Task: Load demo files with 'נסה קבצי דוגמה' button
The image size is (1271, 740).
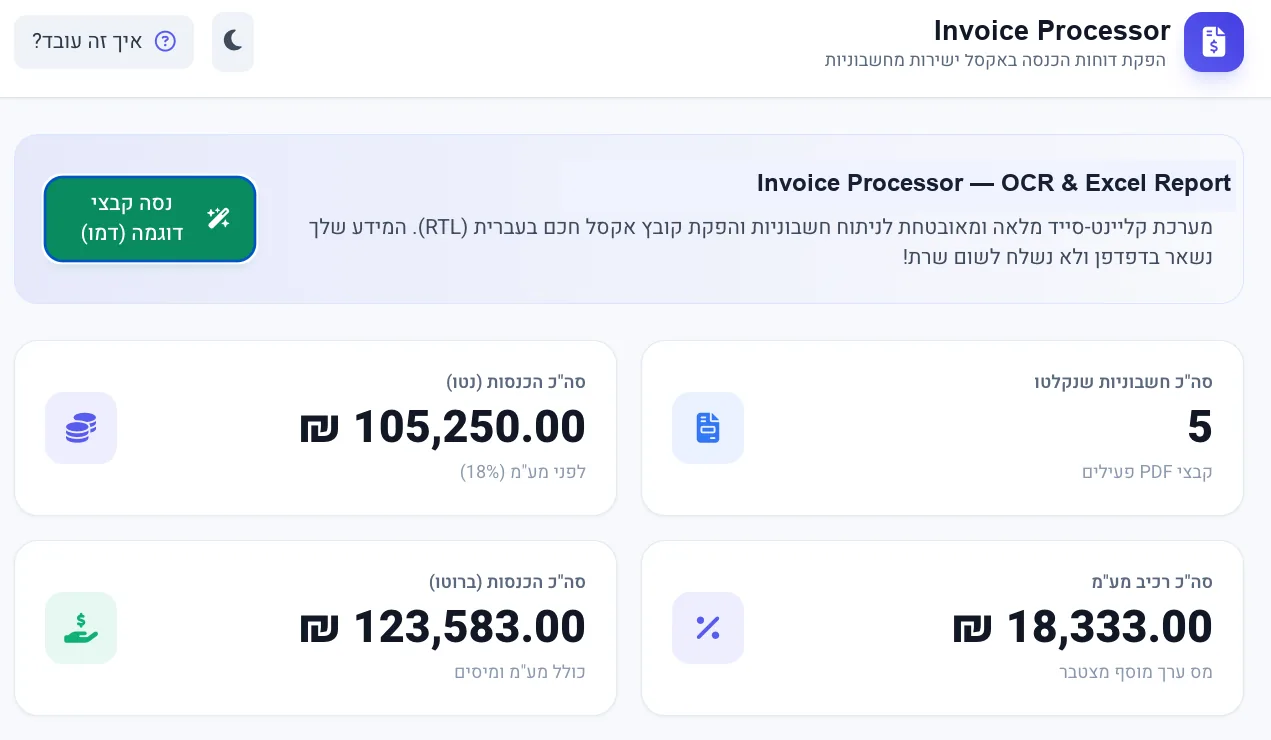Action: 150,219
